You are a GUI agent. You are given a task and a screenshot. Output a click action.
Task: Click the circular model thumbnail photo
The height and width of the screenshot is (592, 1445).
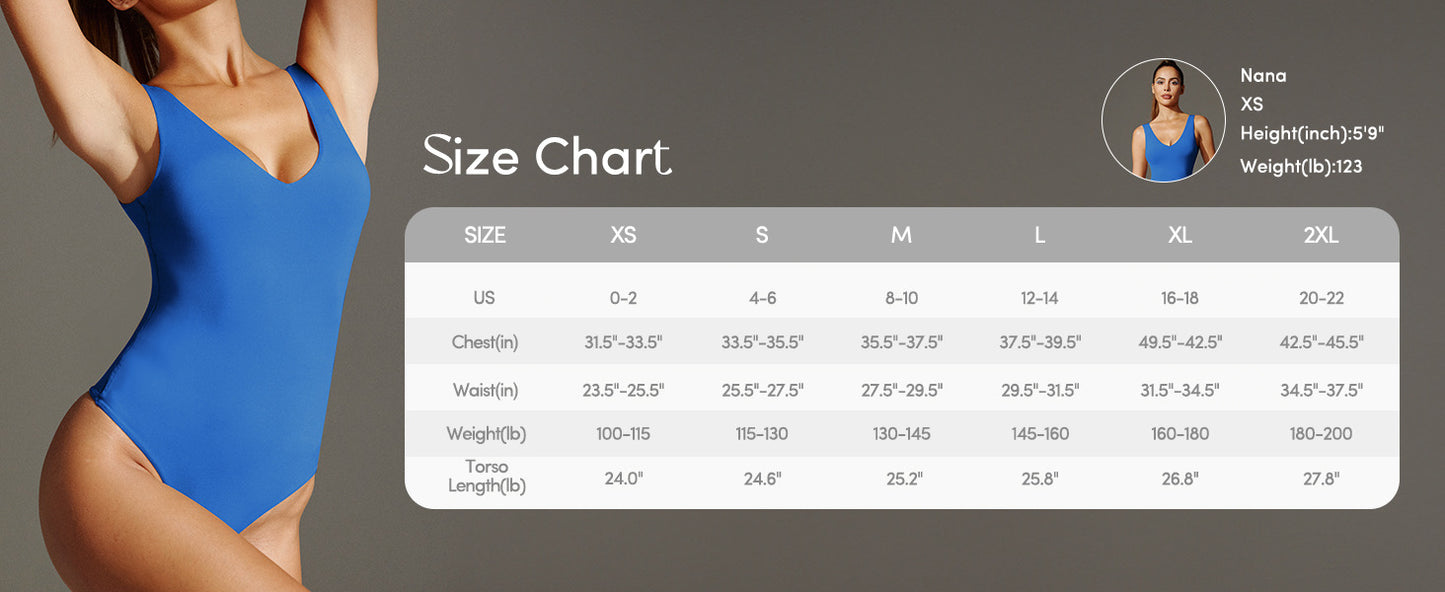1163,120
